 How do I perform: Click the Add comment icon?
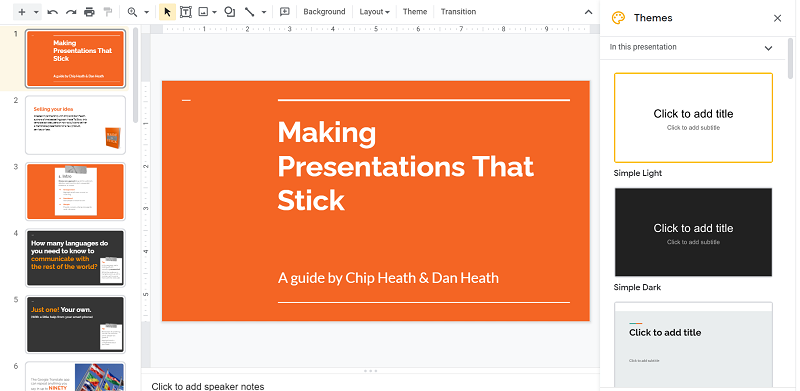pos(285,12)
